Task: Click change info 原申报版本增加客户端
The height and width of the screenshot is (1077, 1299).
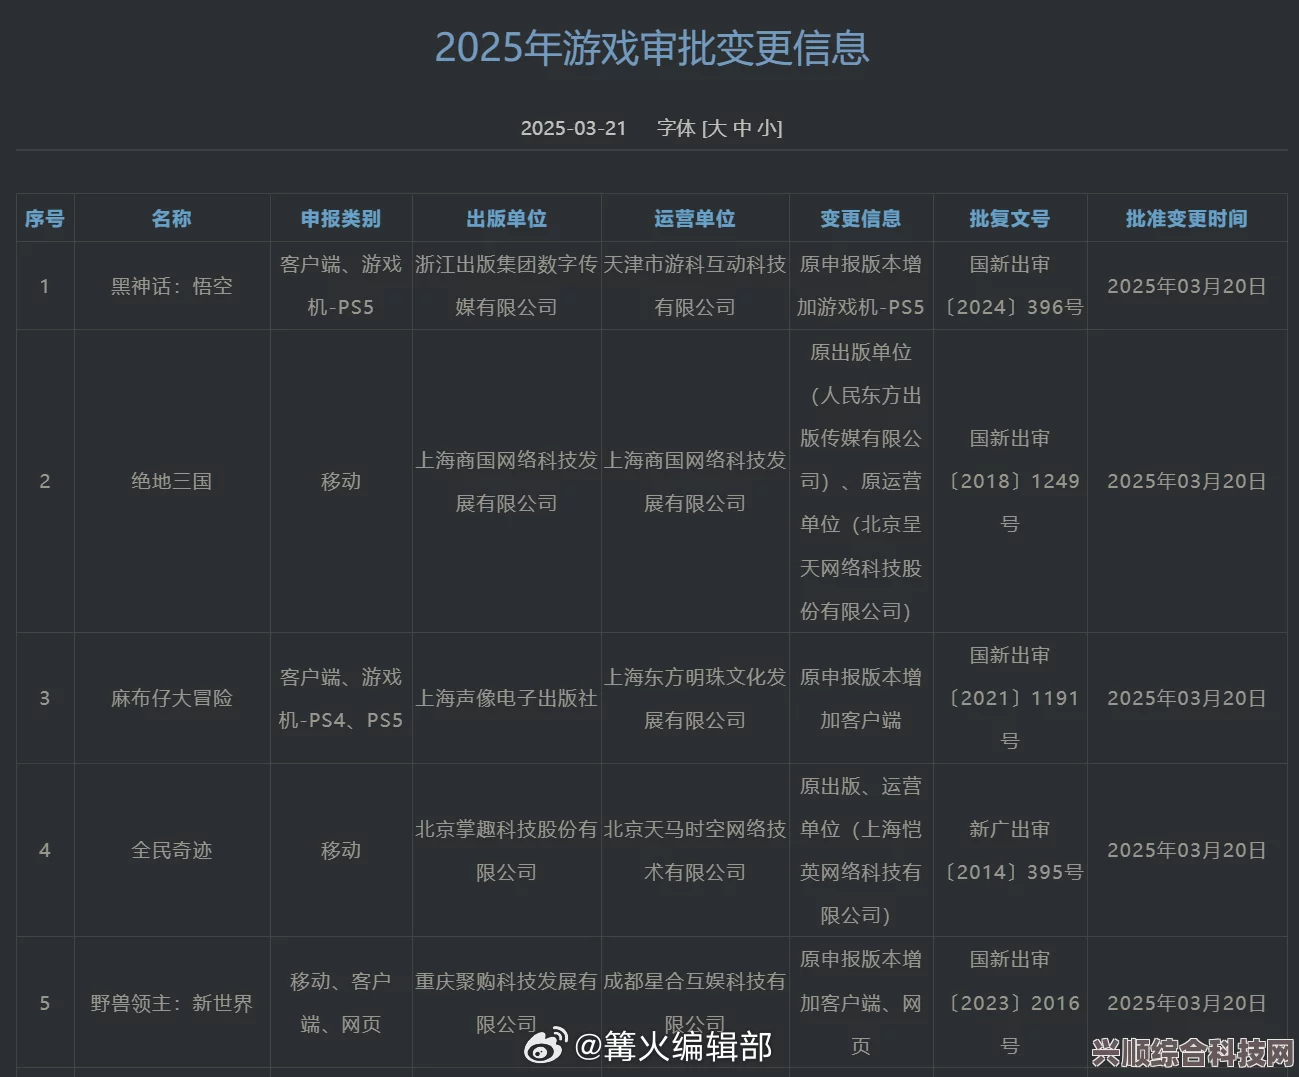Action: pos(861,698)
